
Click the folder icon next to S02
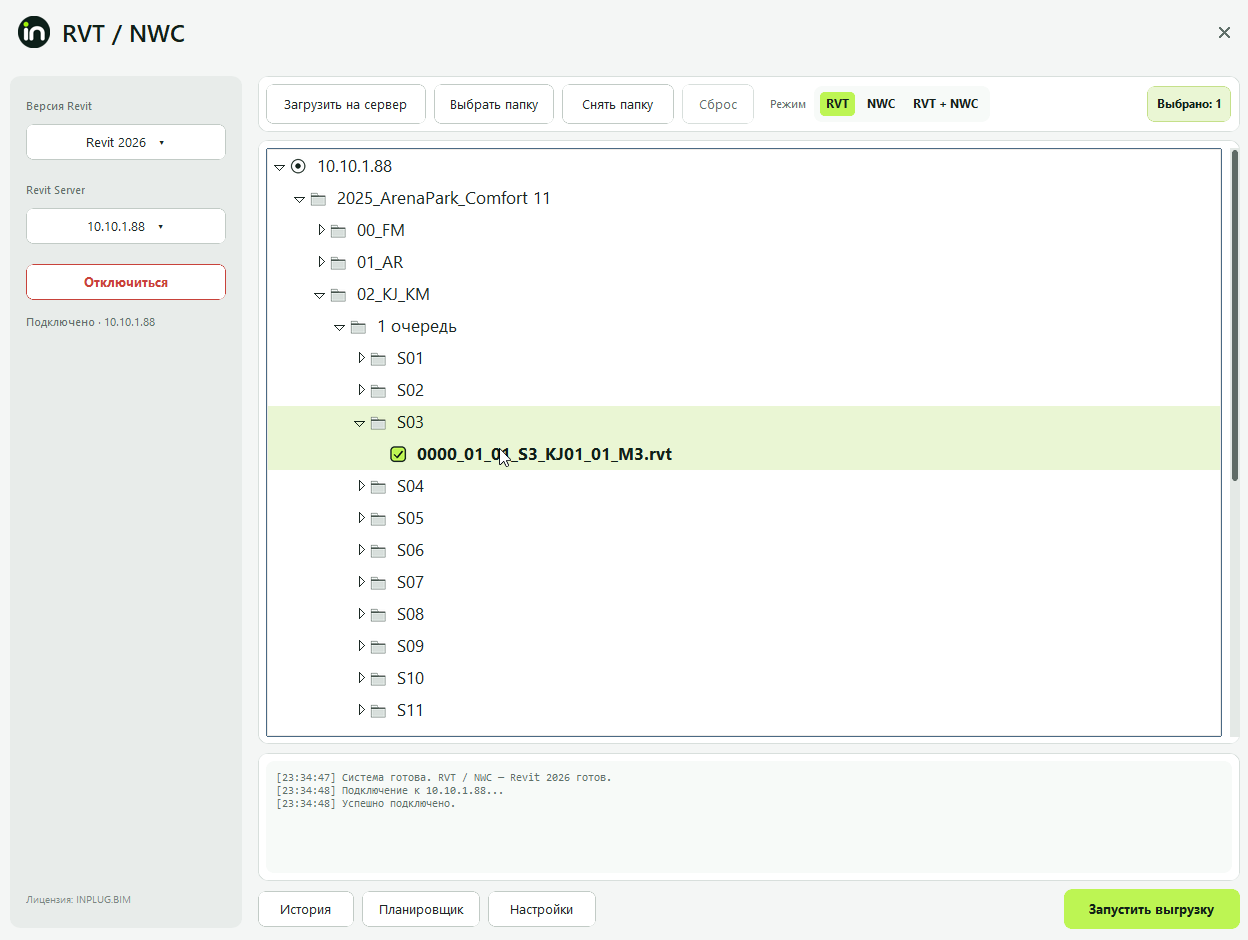coord(378,391)
